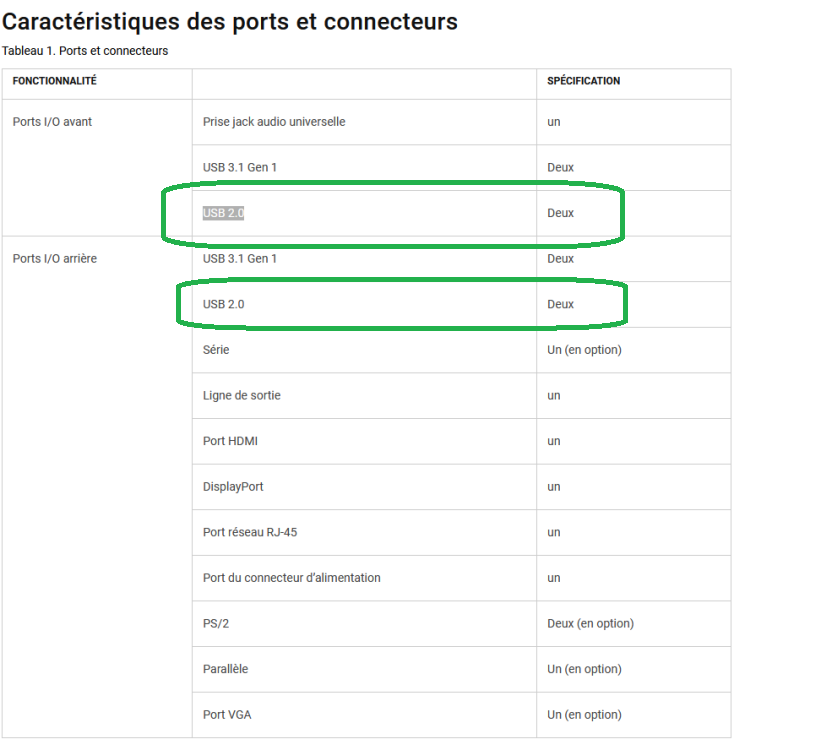Click the rear USB 2.0 entry
The width and height of the screenshot is (821, 750).
(x=224, y=304)
